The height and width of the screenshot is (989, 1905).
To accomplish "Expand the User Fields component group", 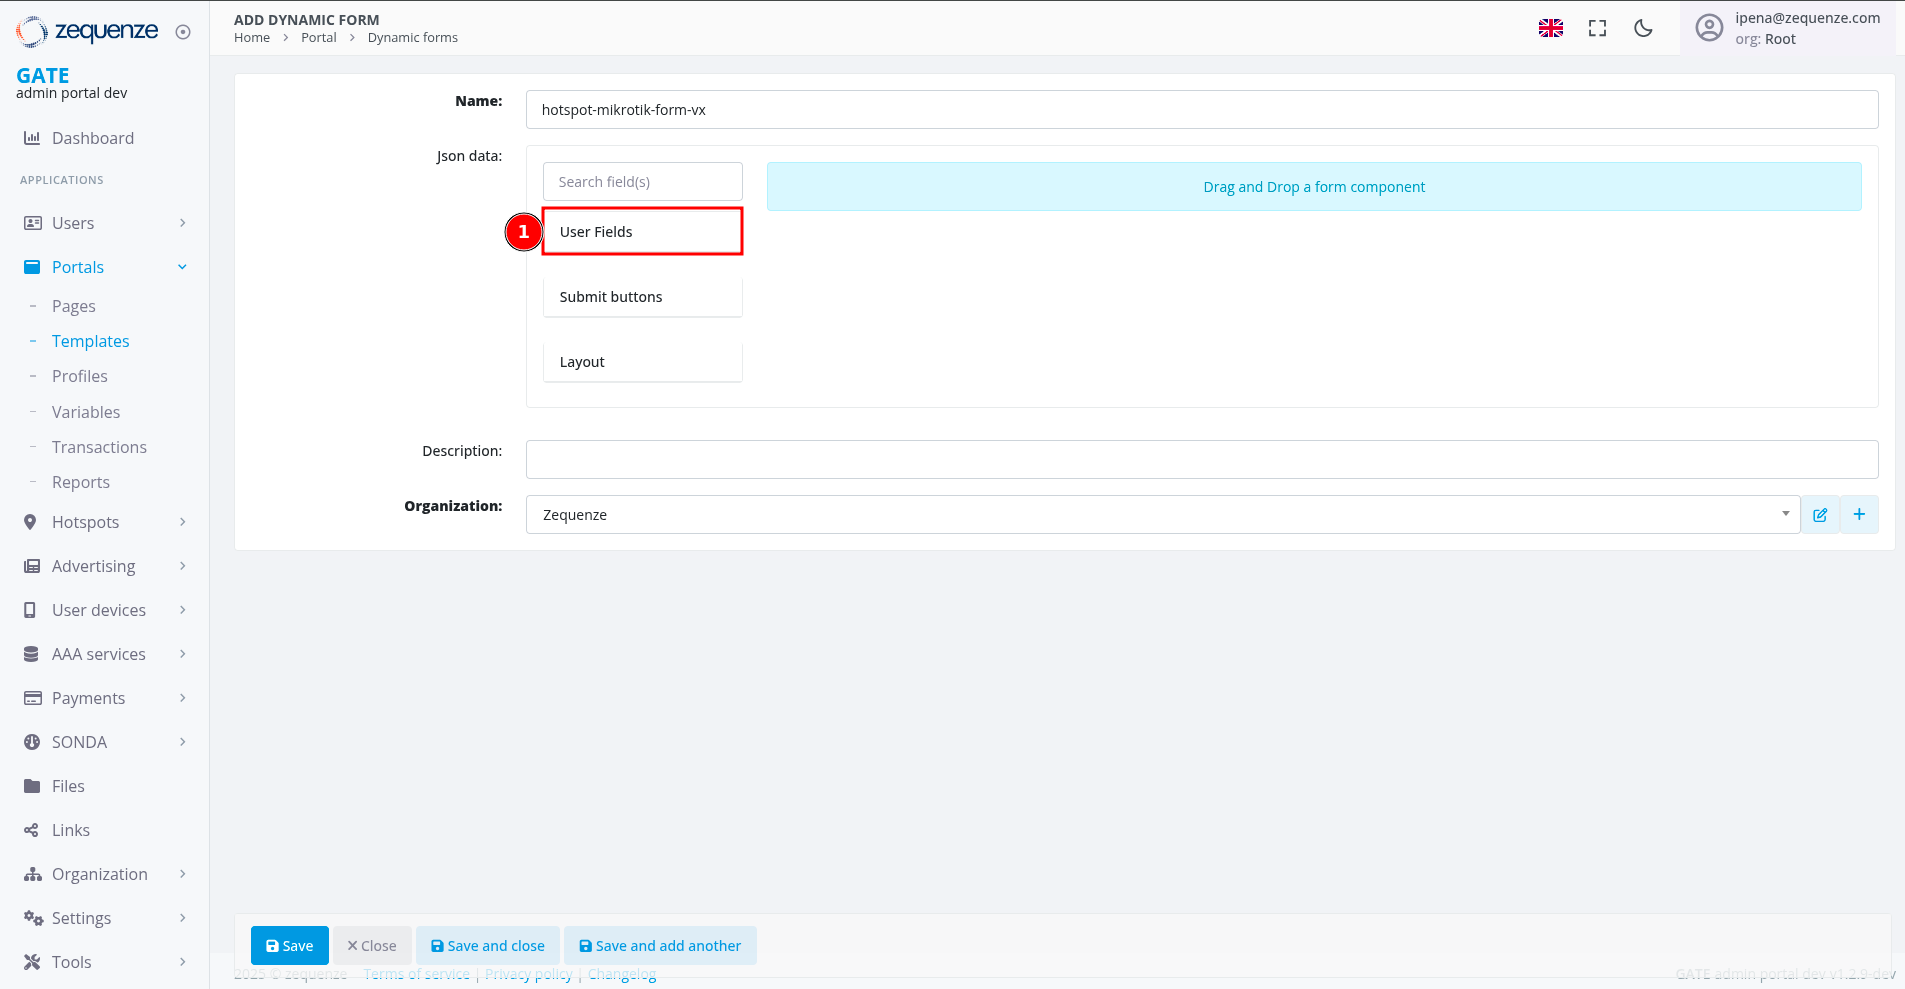I will pos(642,232).
